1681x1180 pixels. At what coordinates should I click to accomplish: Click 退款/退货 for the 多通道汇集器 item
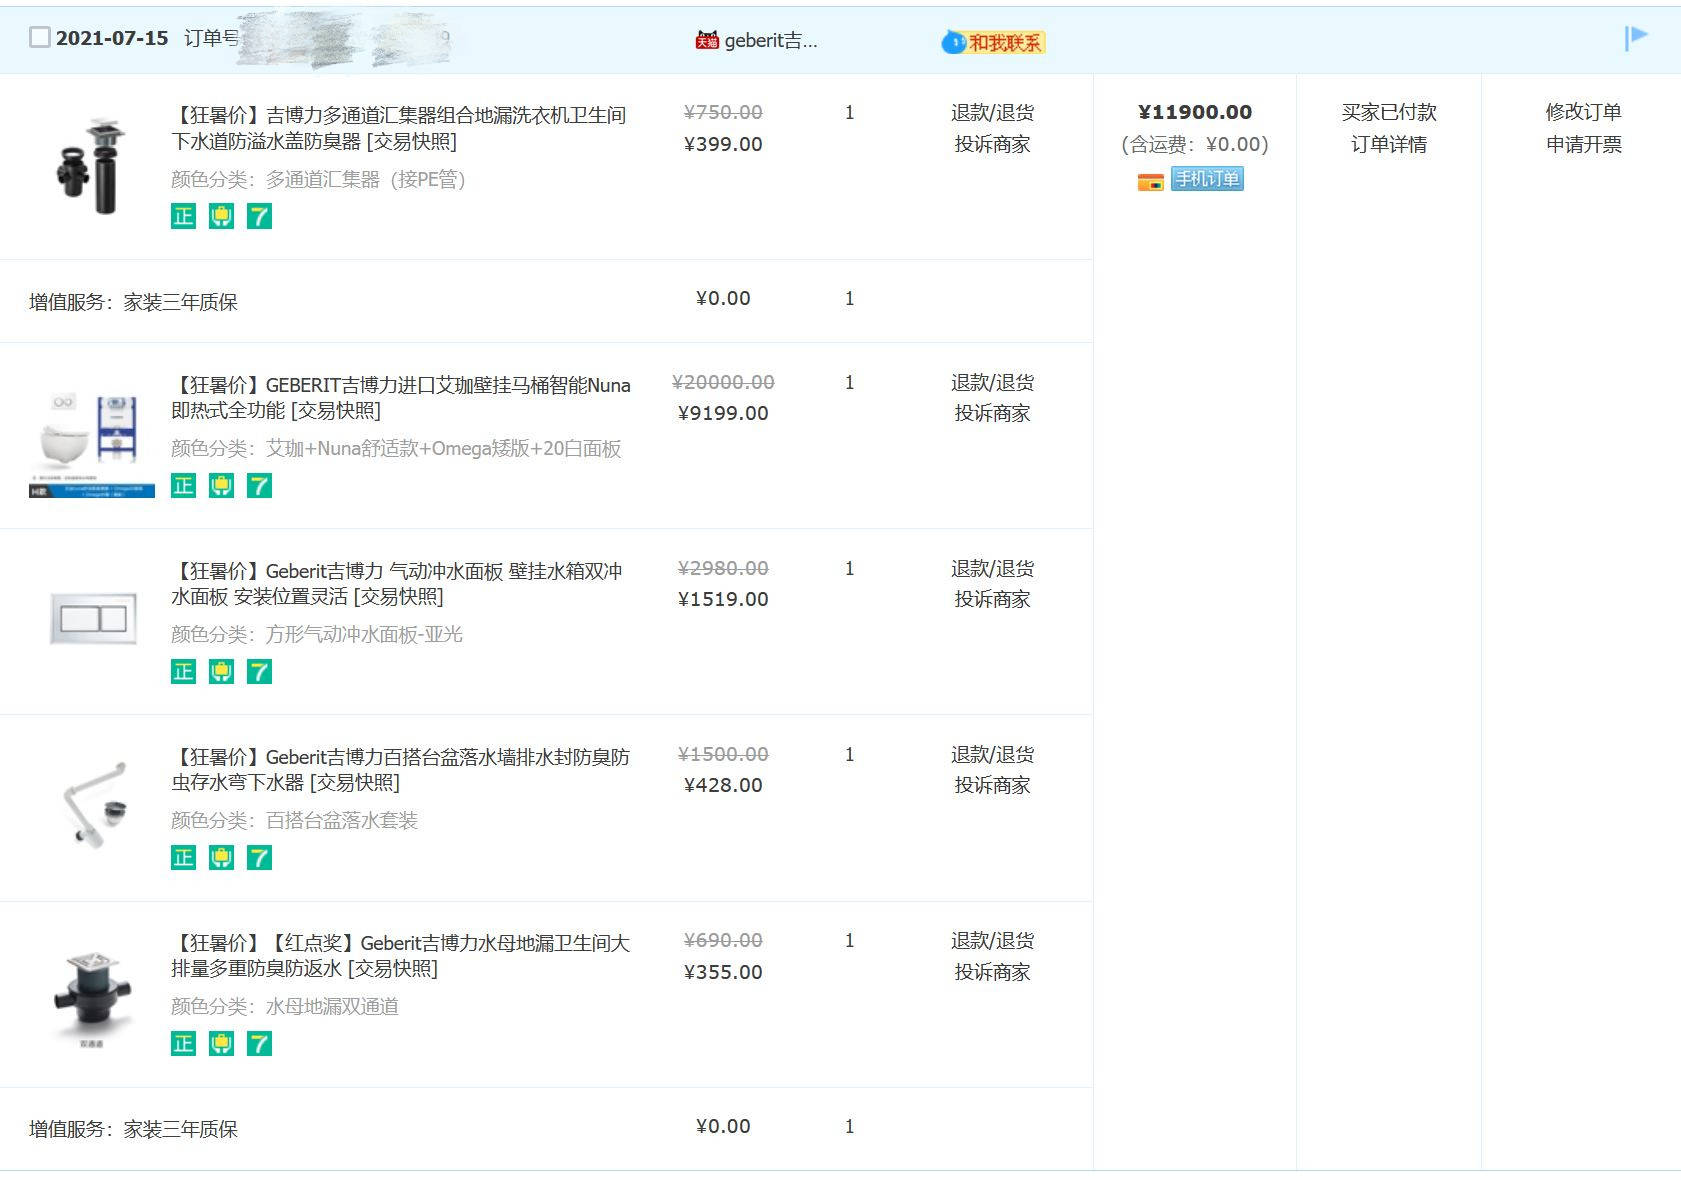[x=992, y=113]
